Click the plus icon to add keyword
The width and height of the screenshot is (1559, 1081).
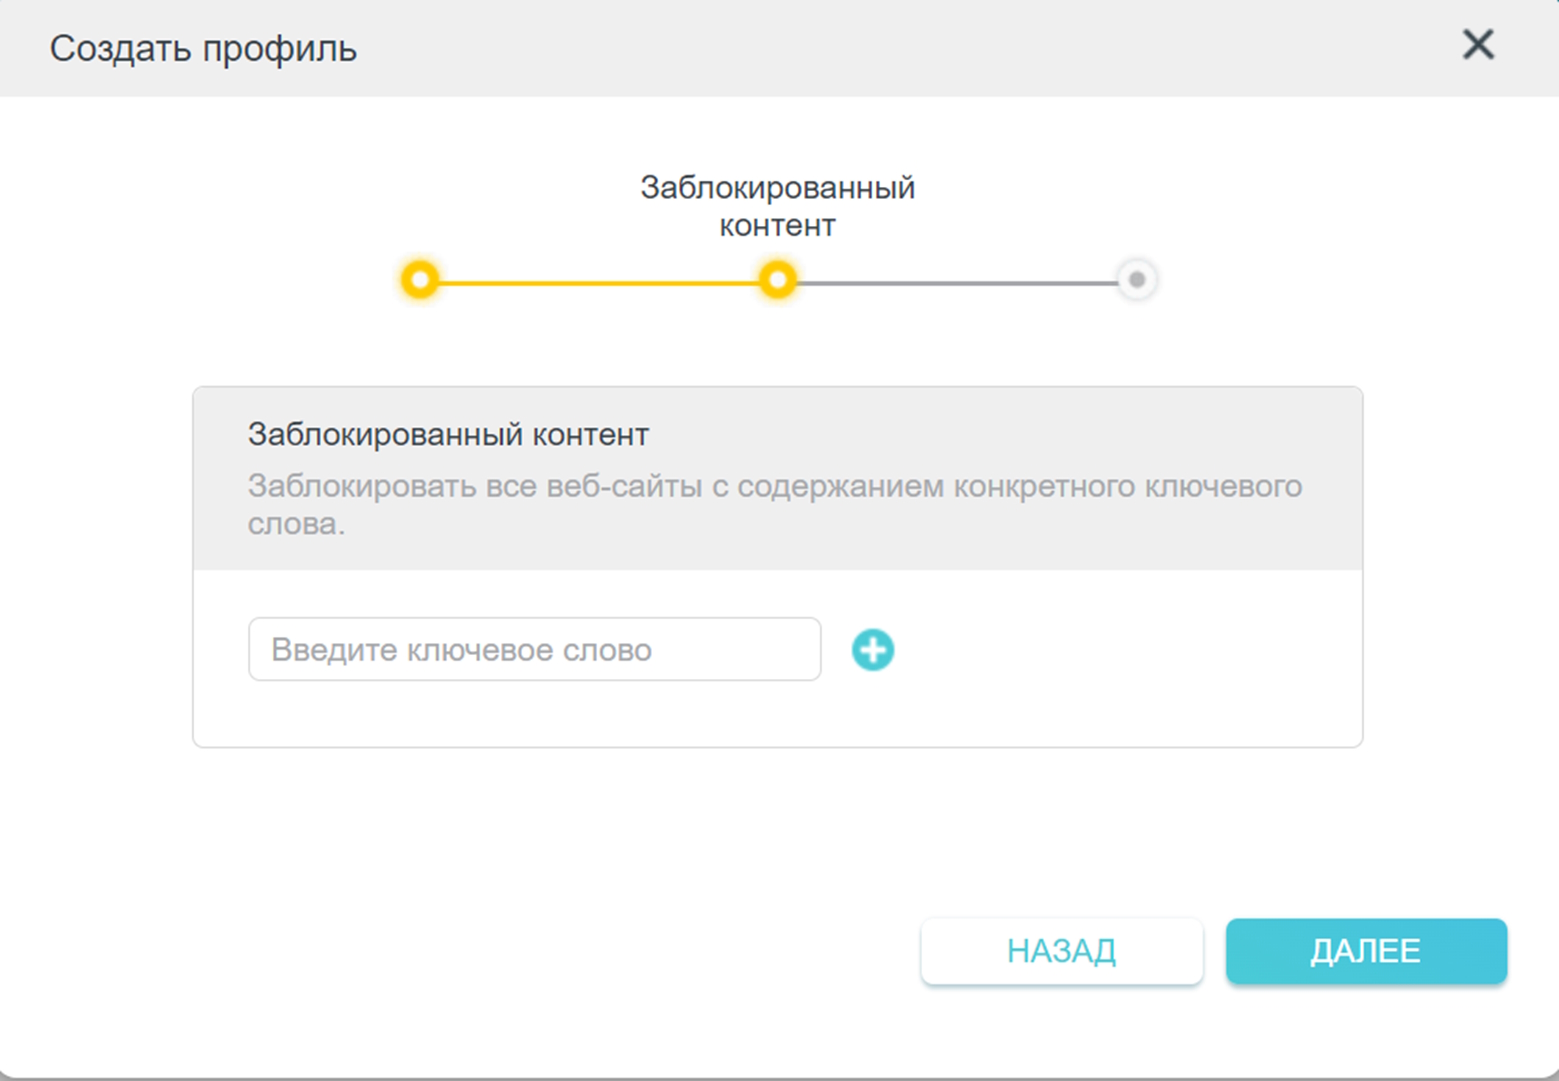click(x=872, y=650)
